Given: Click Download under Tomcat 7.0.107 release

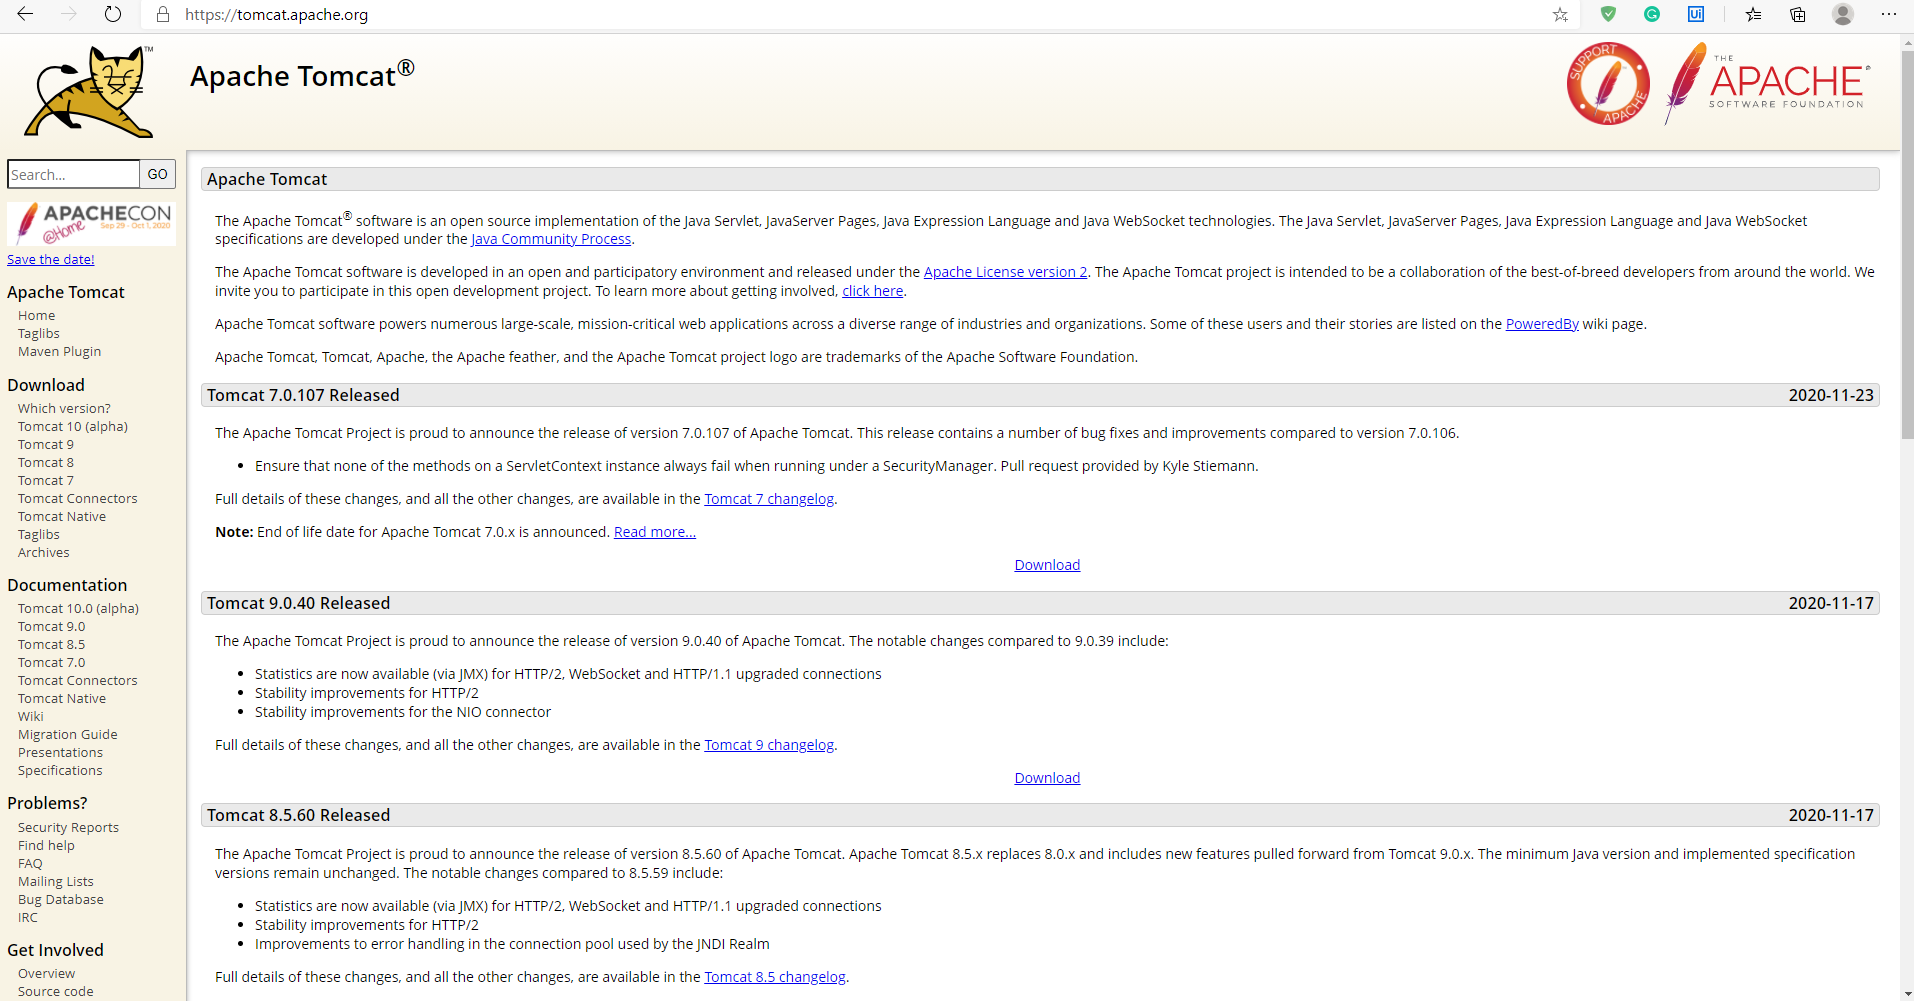Looking at the screenshot, I should [1047, 565].
